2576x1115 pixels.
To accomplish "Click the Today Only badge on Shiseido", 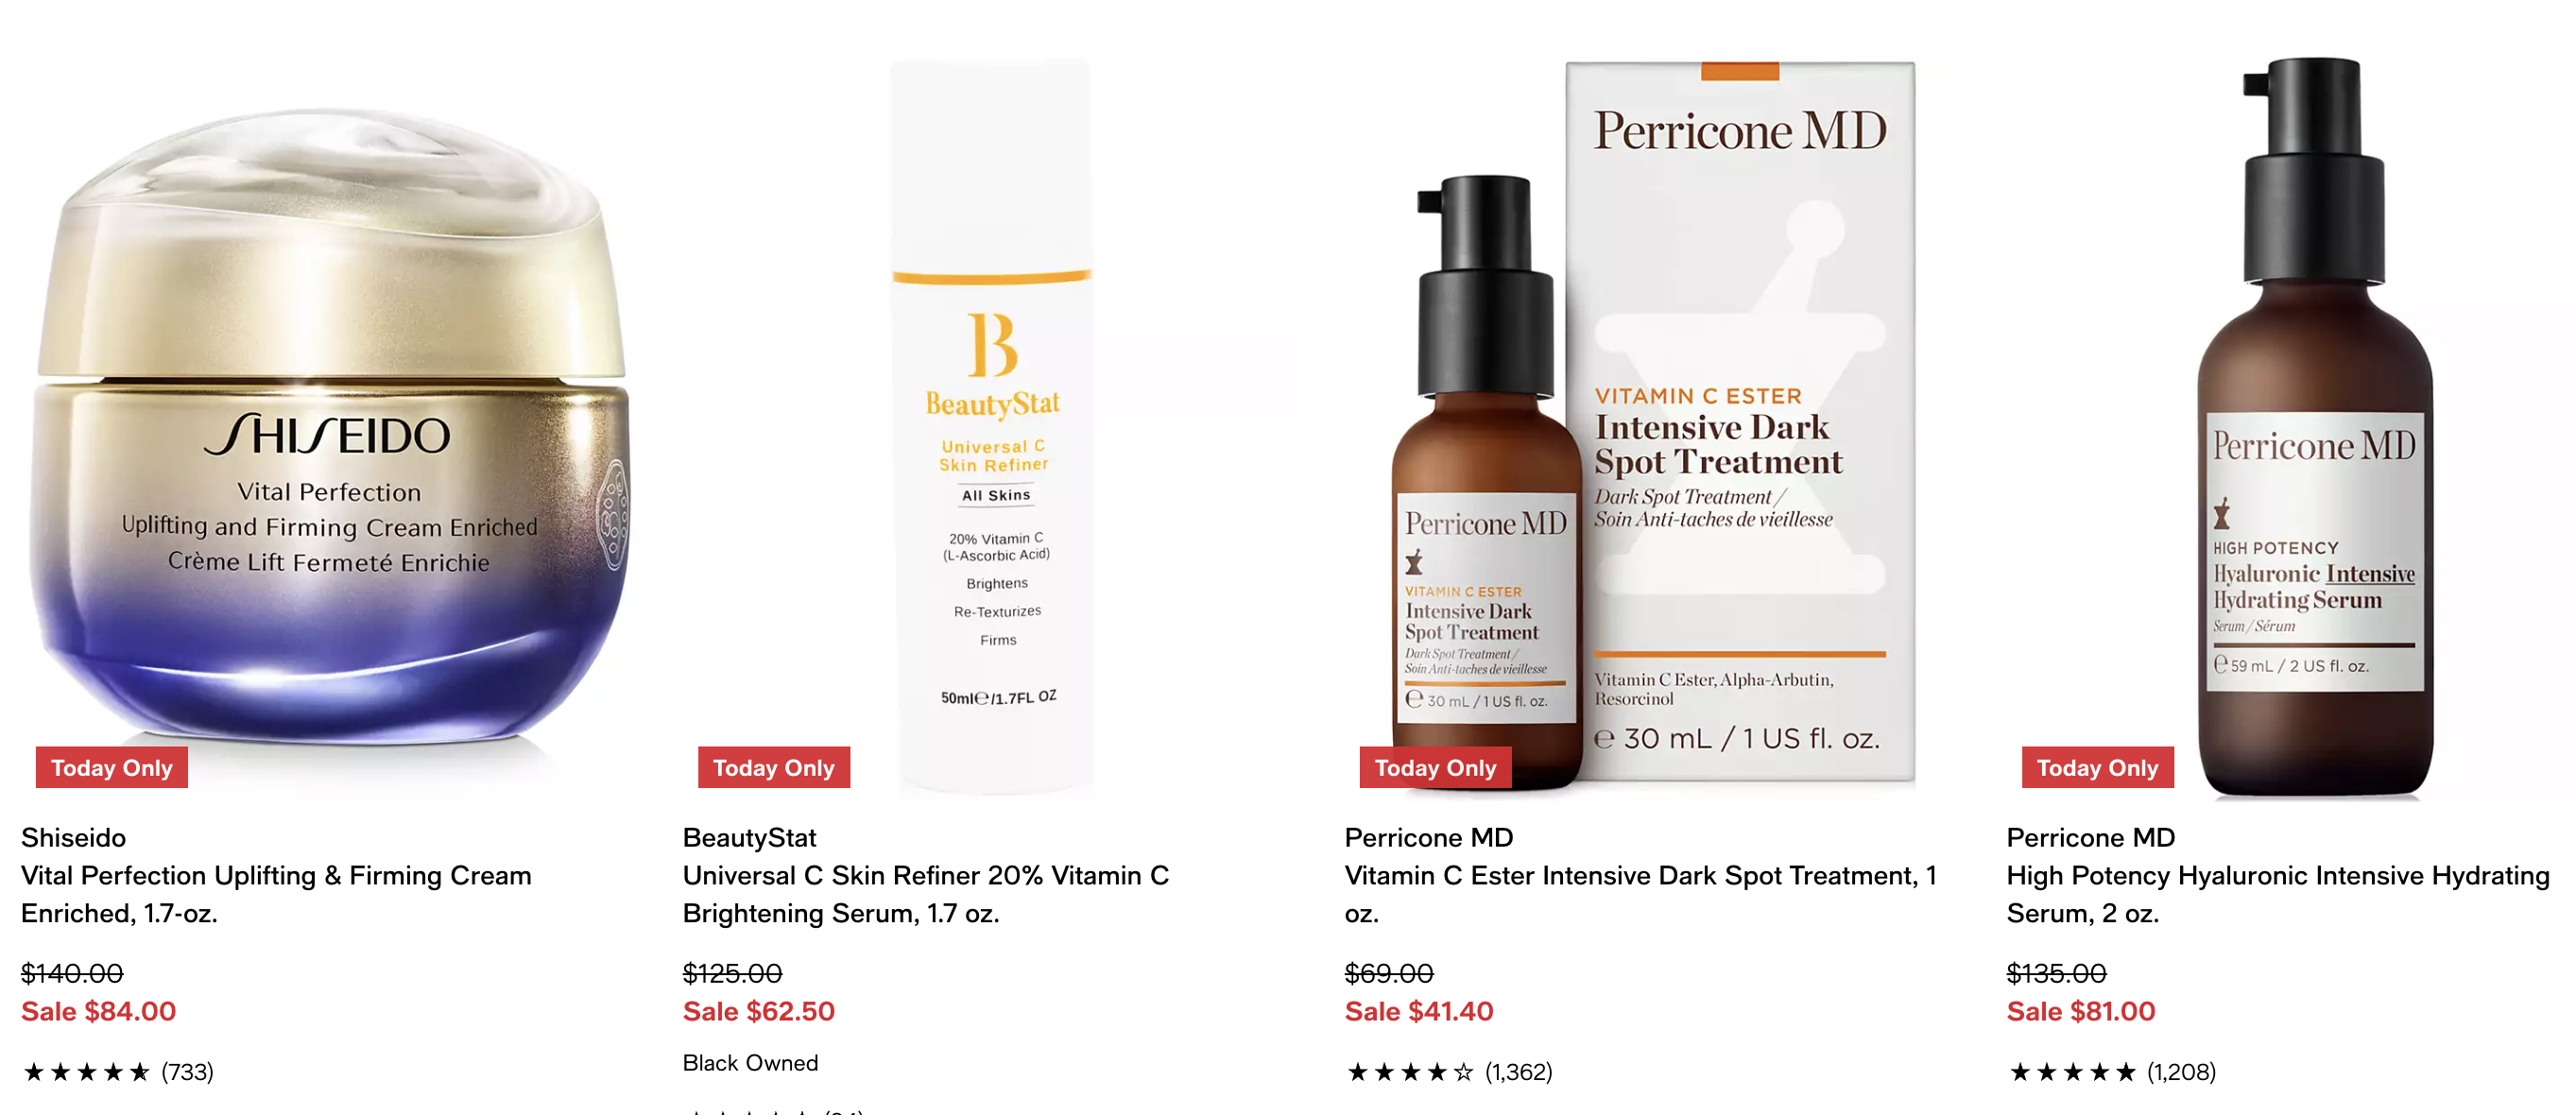I will coord(112,767).
